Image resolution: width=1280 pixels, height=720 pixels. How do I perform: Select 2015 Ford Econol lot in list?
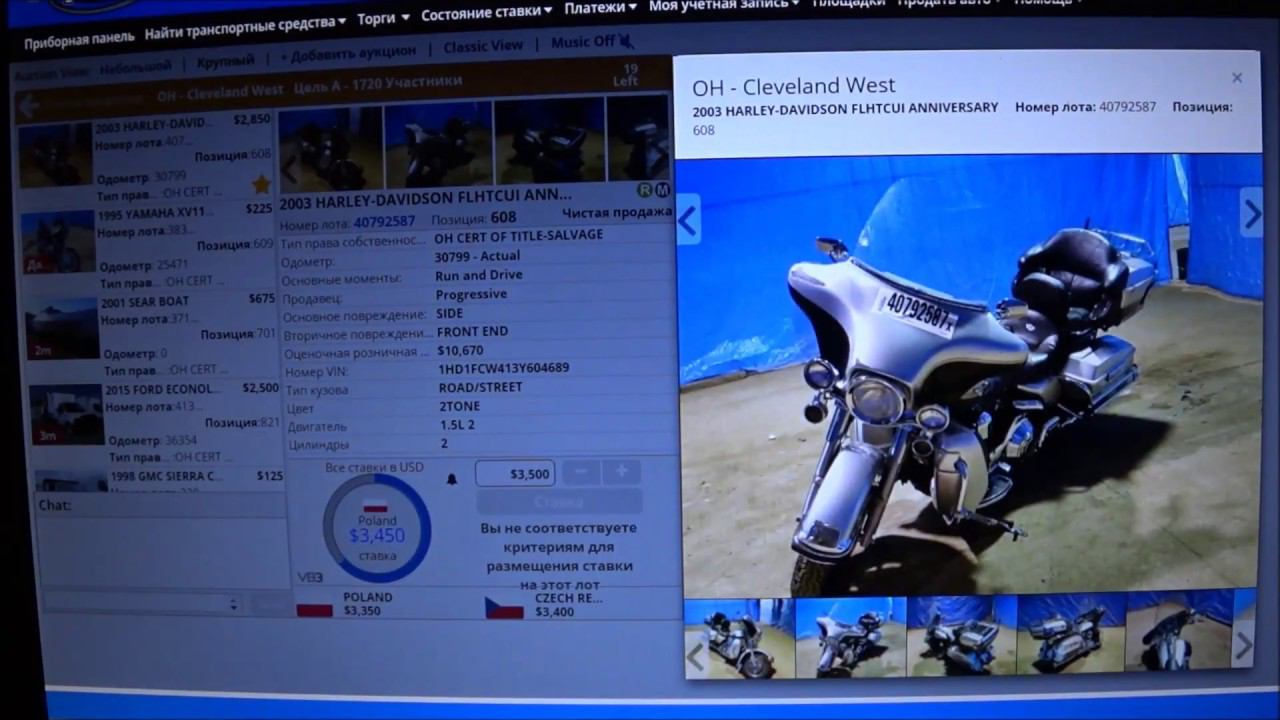153,421
